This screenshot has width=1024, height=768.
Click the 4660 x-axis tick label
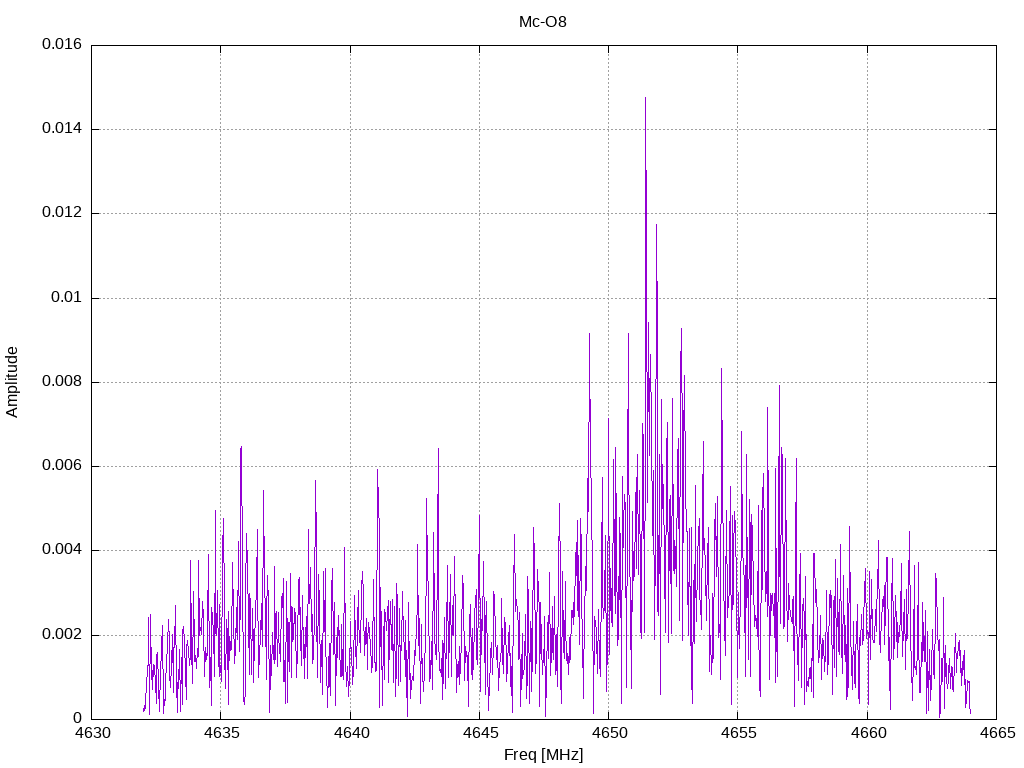coord(866,733)
